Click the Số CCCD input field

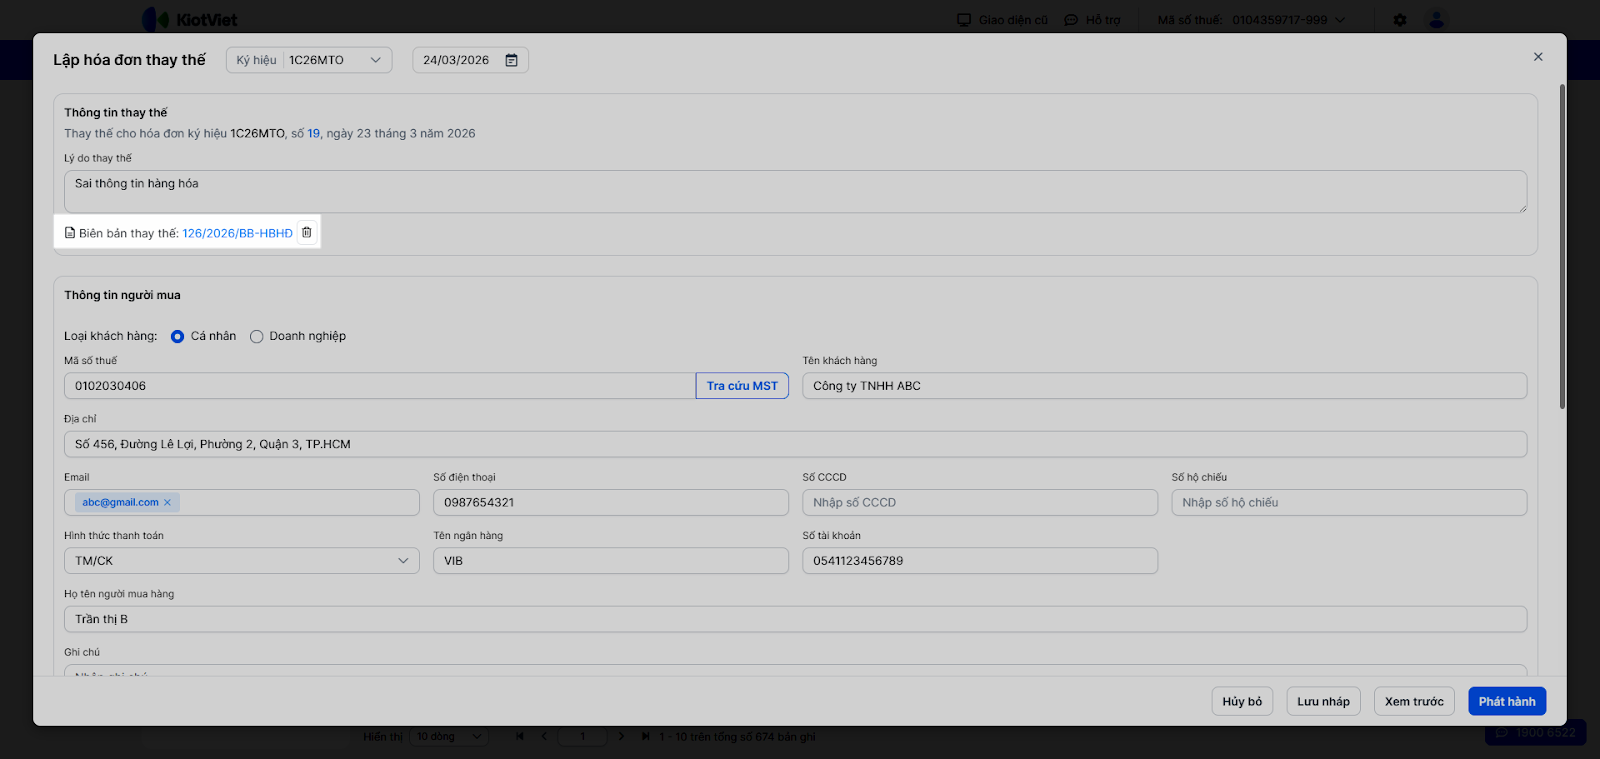pyautogui.click(x=979, y=503)
